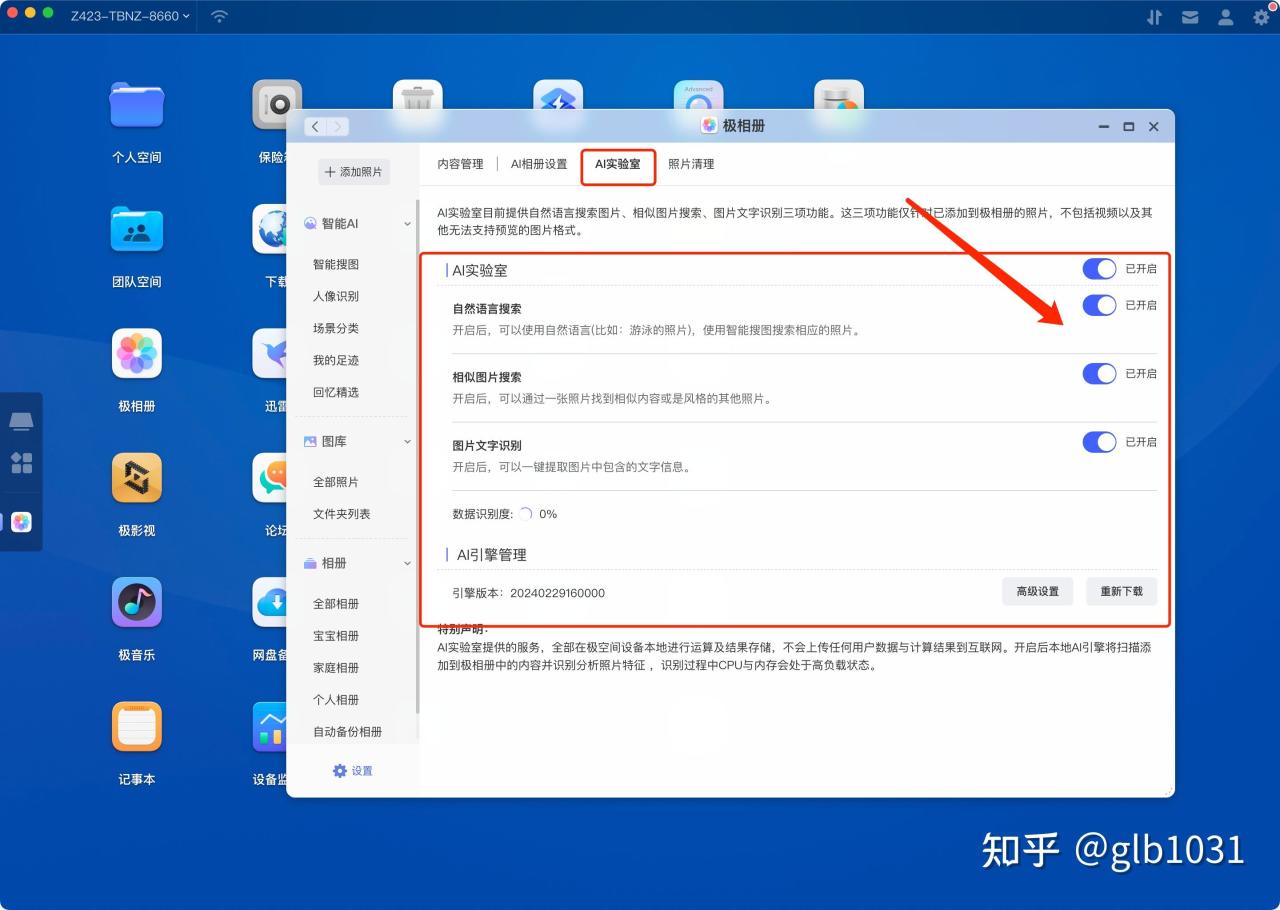
Task: Click the 数据识别度 progress indicator
Action: click(527, 513)
